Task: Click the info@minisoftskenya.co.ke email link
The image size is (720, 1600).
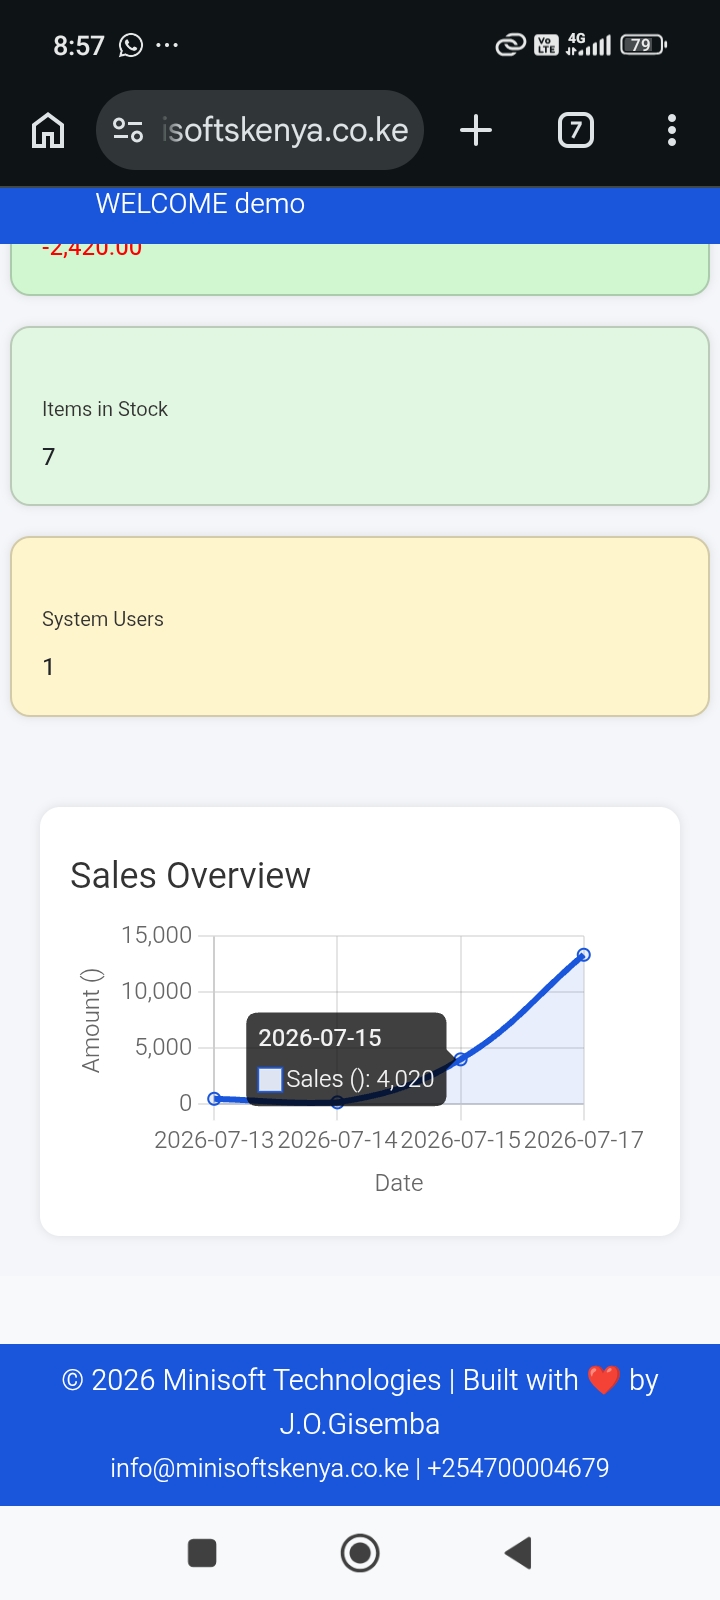Action: pos(260,1468)
